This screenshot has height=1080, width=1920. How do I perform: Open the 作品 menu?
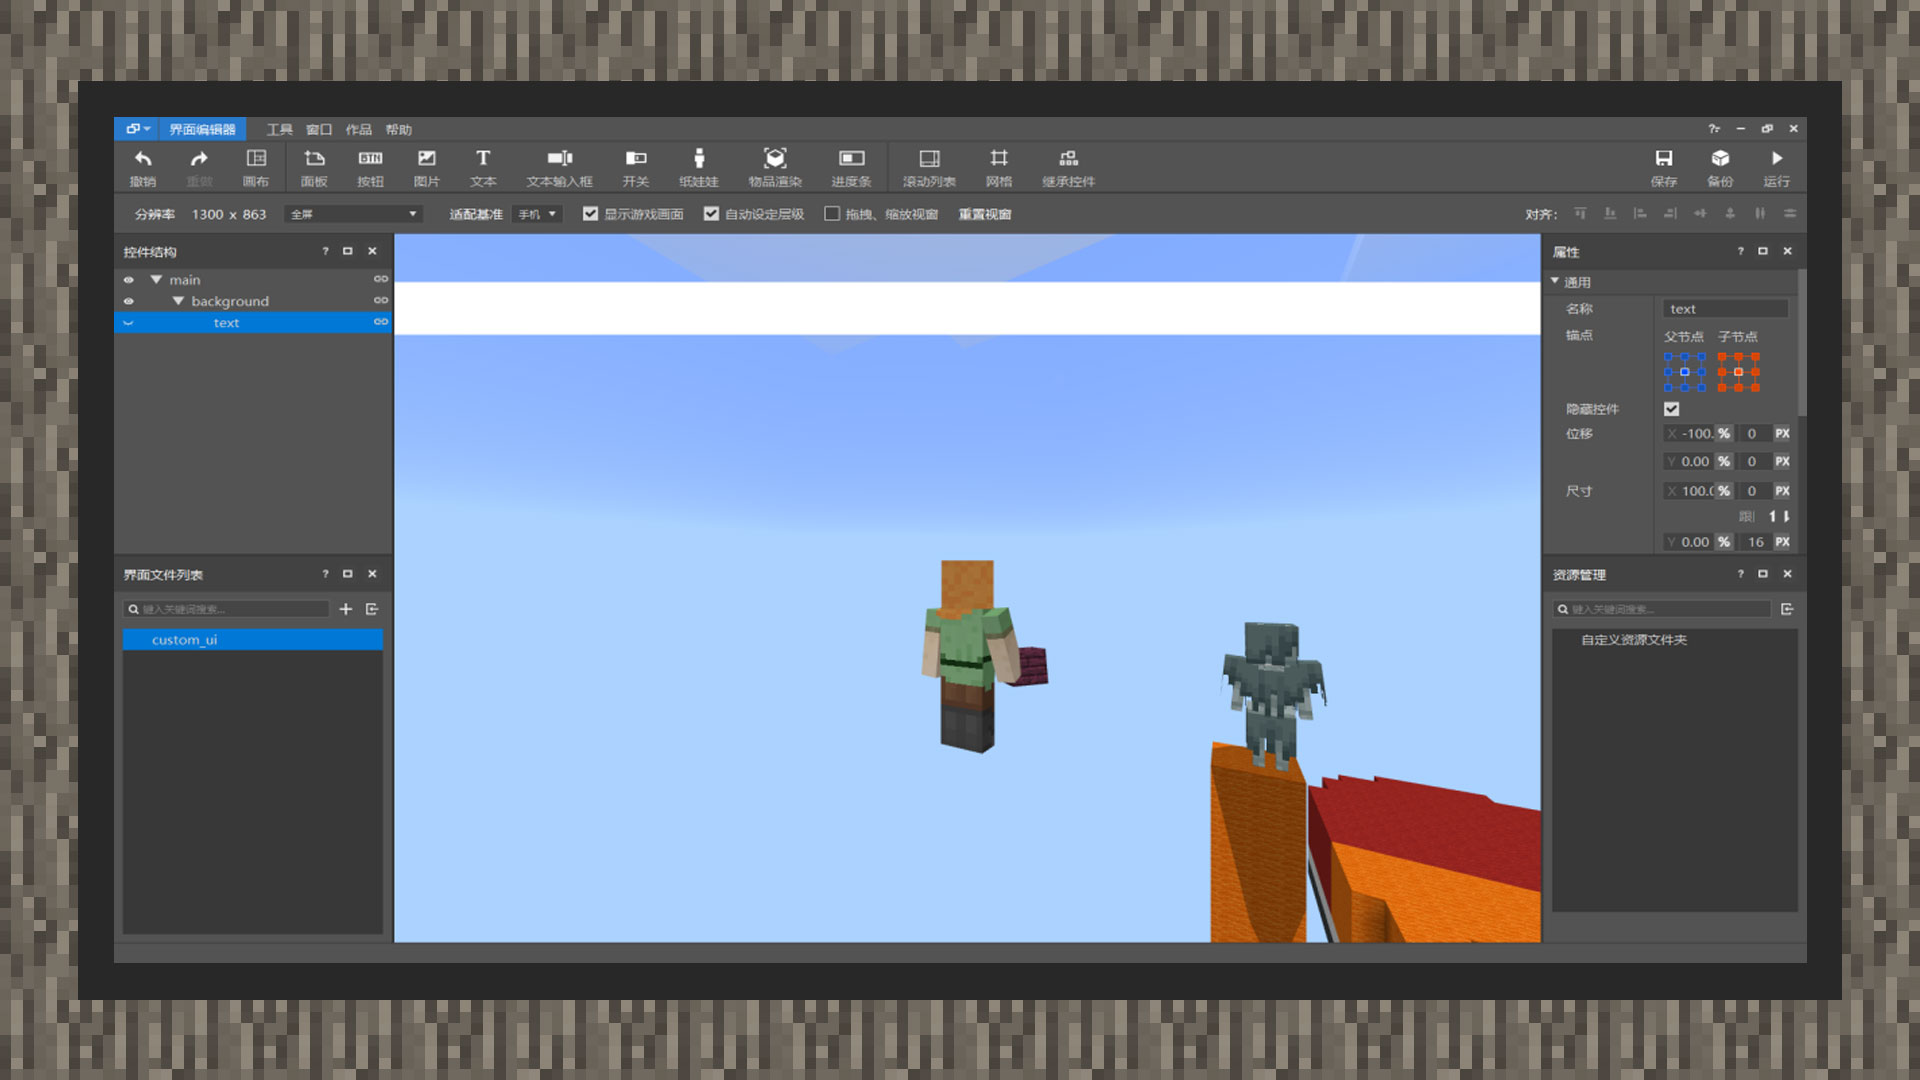coord(359,130)
